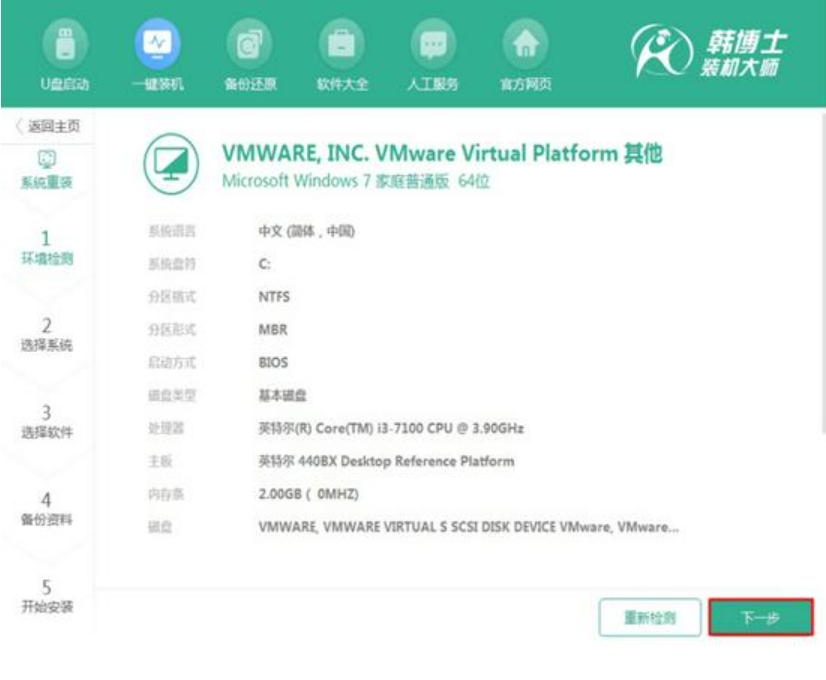
Task: Click the 2.00GB memory value
Action: [x=308, y=494]
